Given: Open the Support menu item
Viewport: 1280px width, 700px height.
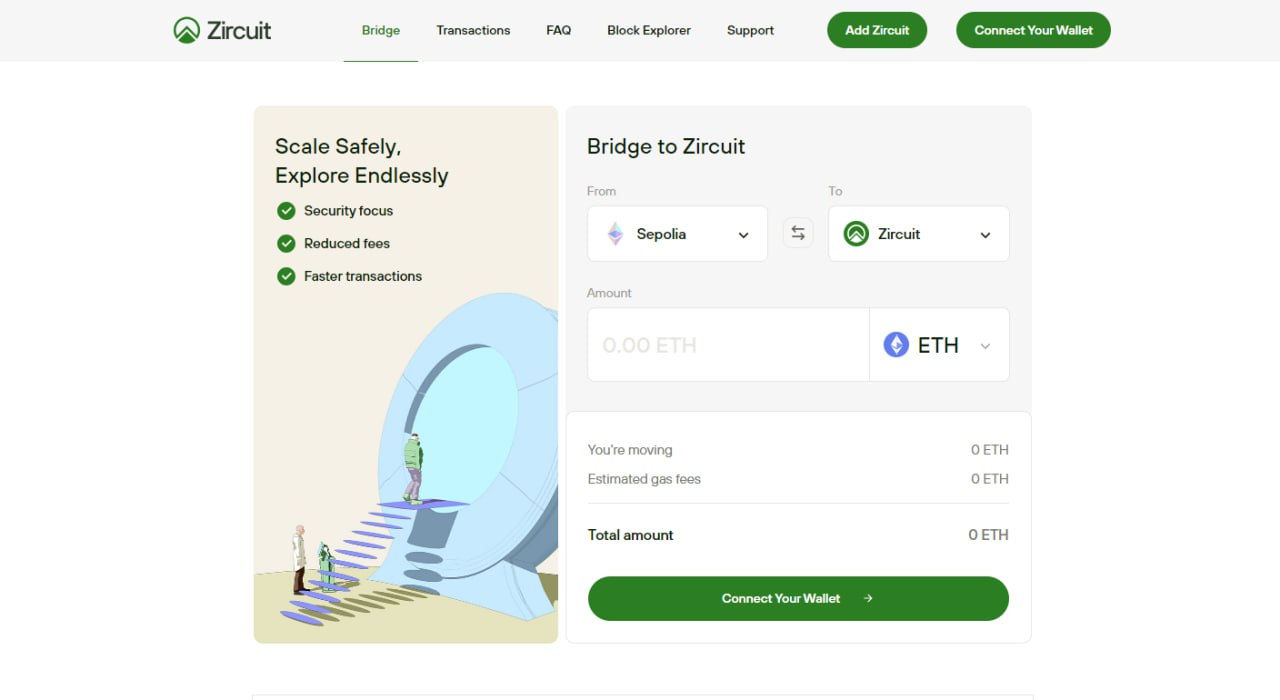Looking at the screenshot, I should [750, 30].
